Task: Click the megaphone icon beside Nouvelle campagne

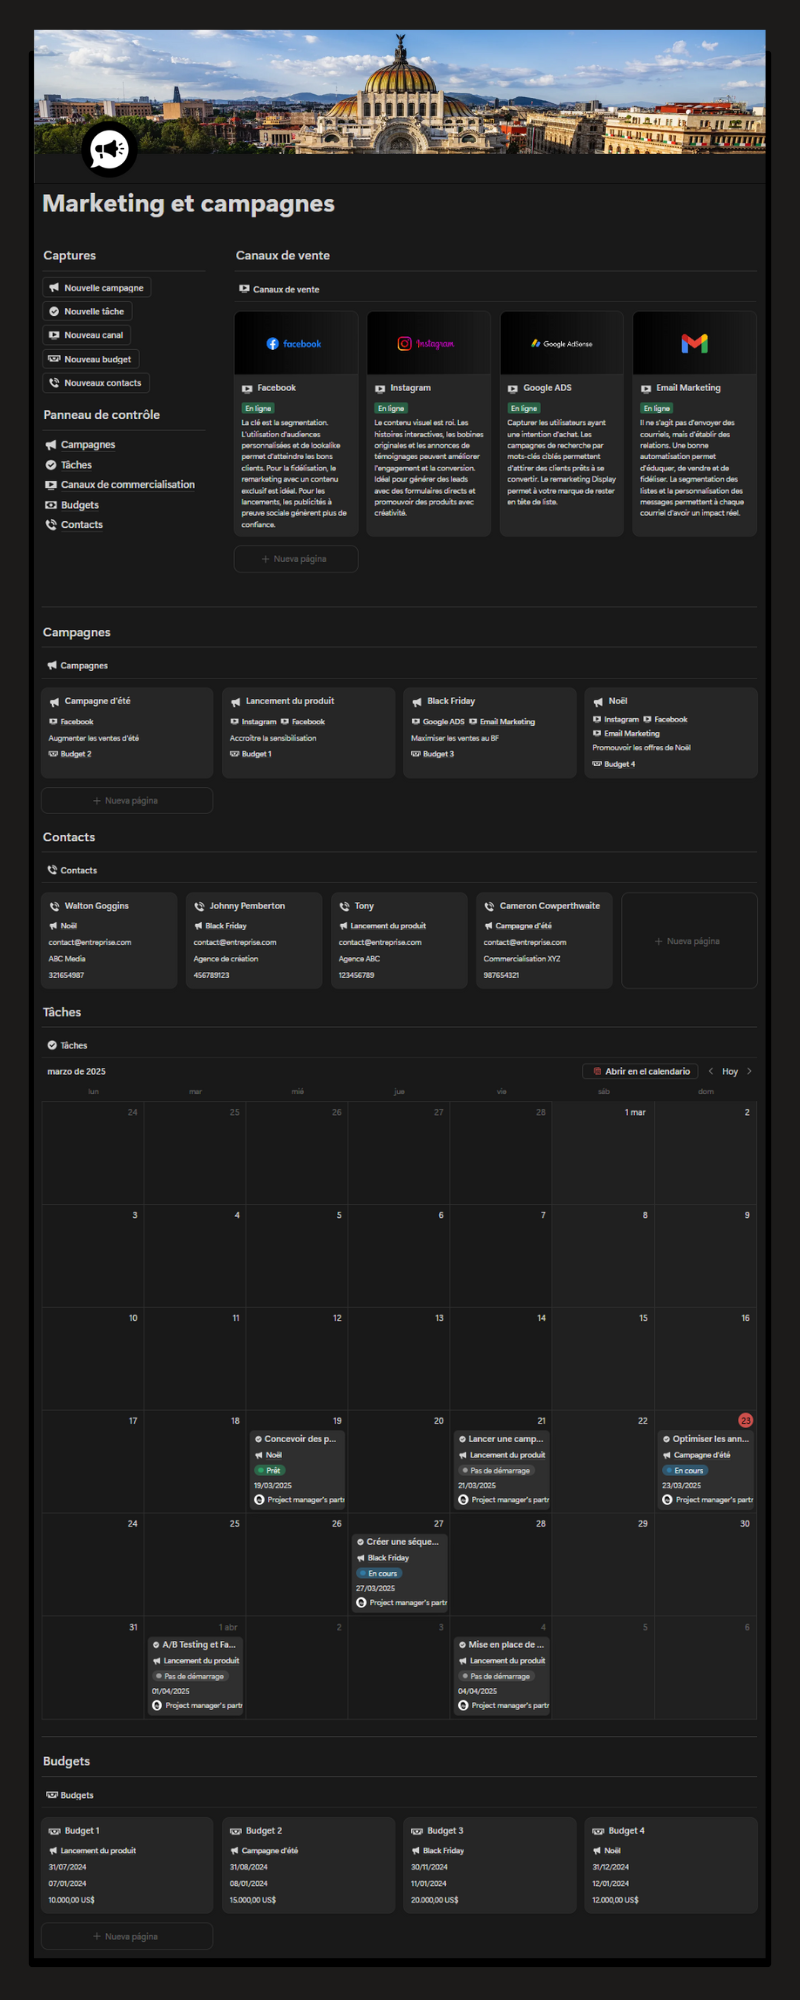Action: pos(54,288)
